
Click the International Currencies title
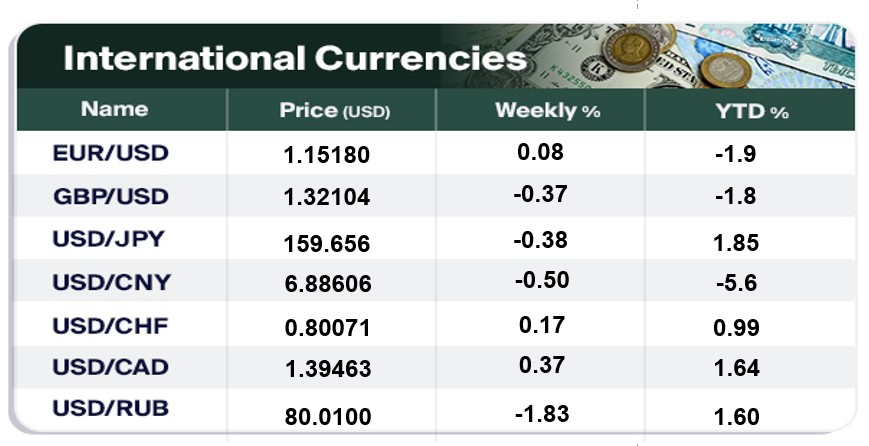(294, 58)
